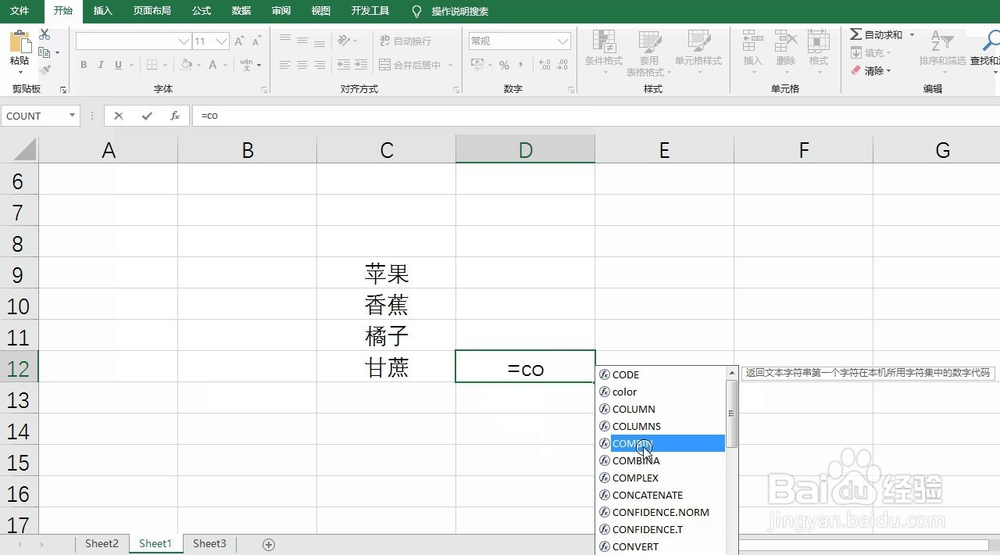Click the Cut scissors icon
The image size is (1000, 555).
point(45,34)
